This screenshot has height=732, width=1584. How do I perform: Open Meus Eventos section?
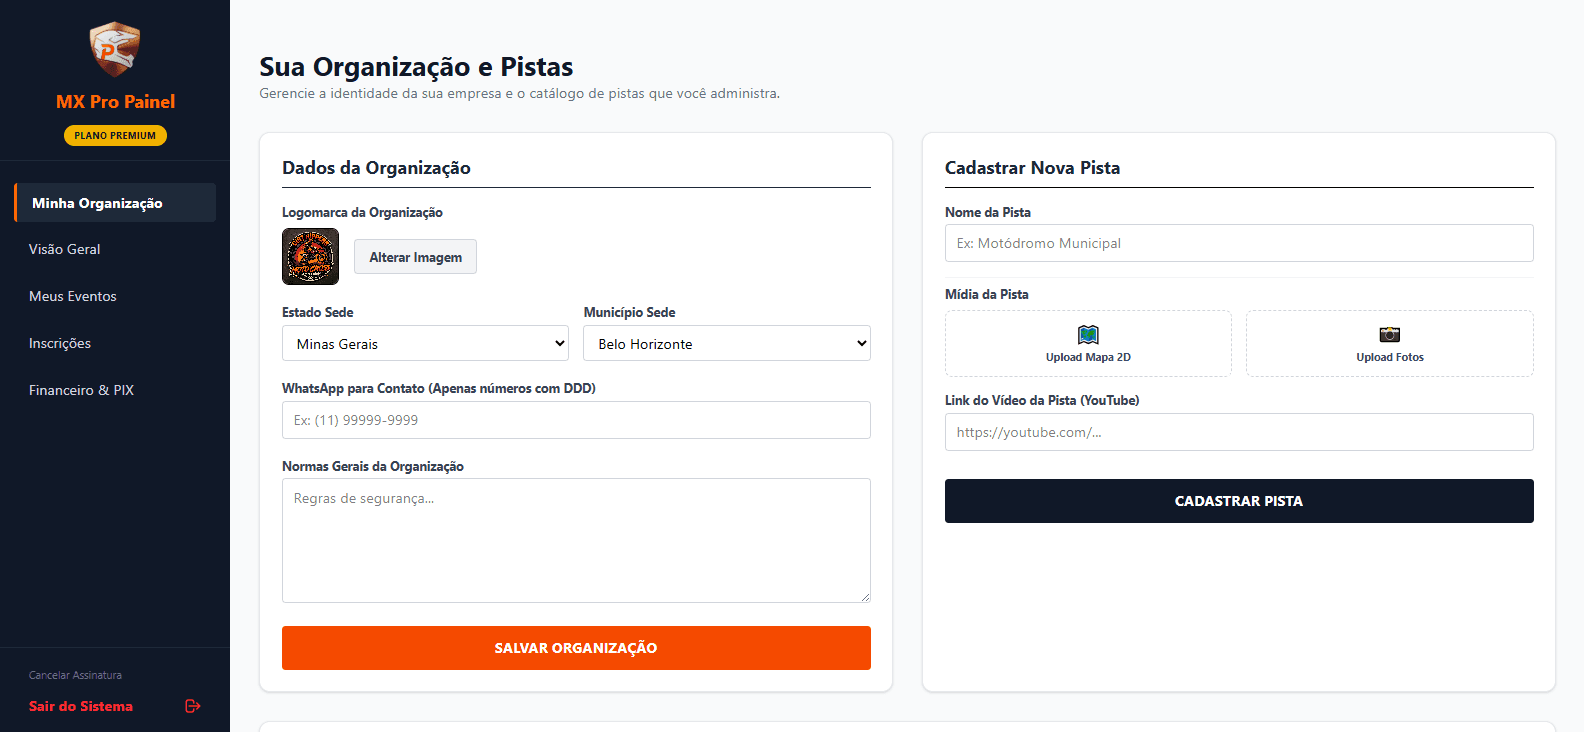click(73, 296)
